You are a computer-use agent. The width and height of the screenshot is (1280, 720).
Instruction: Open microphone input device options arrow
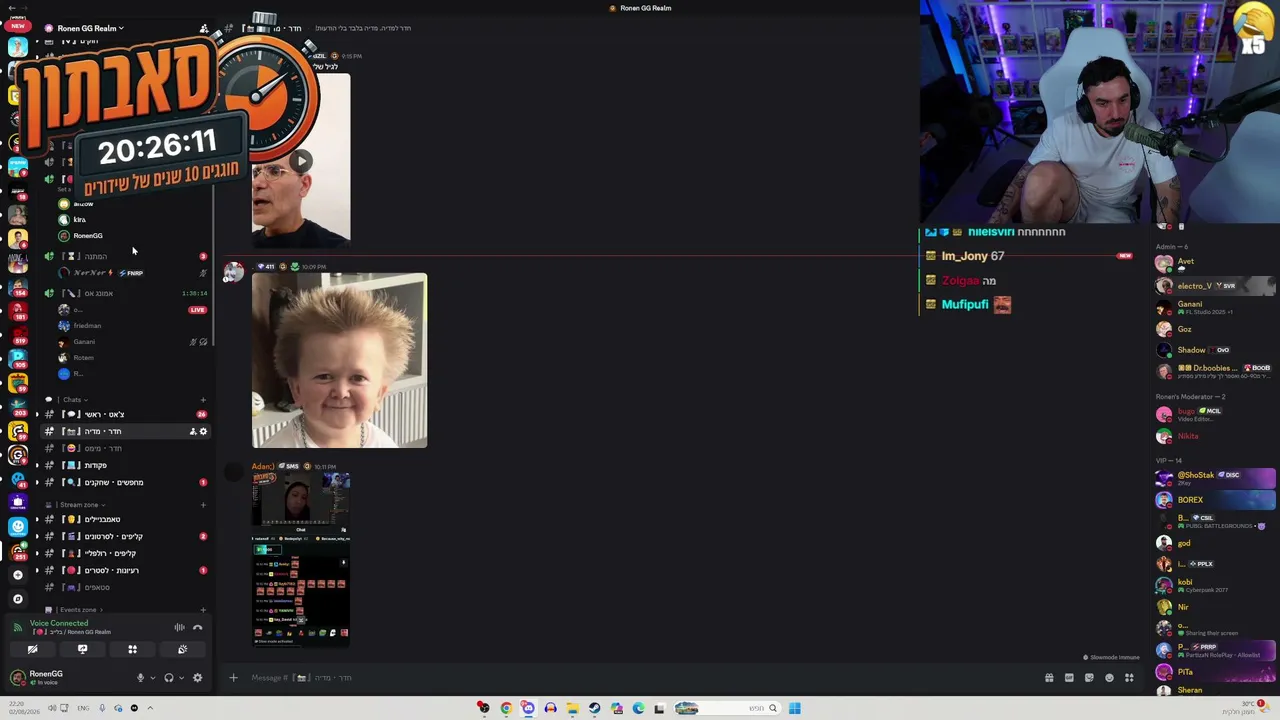pyautogui.click(x=152, y=678)
